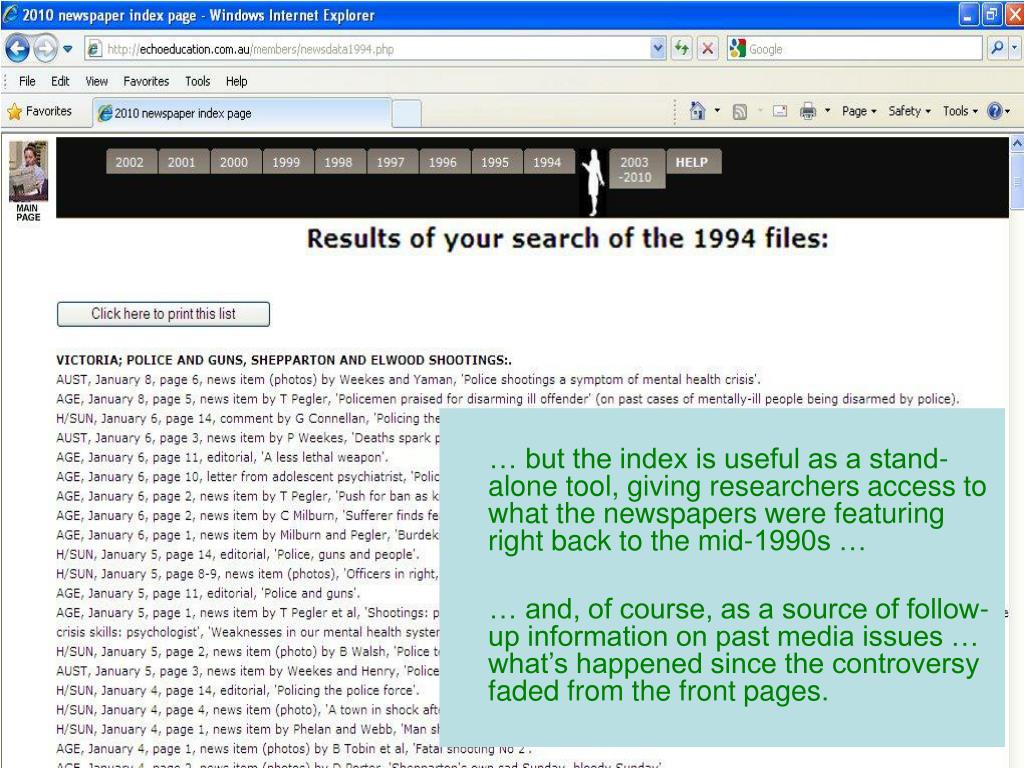Click the 'Police, guns and people' editorial entry
Image resolution: width=1024 pixels, height=768 pixels.
238,554
